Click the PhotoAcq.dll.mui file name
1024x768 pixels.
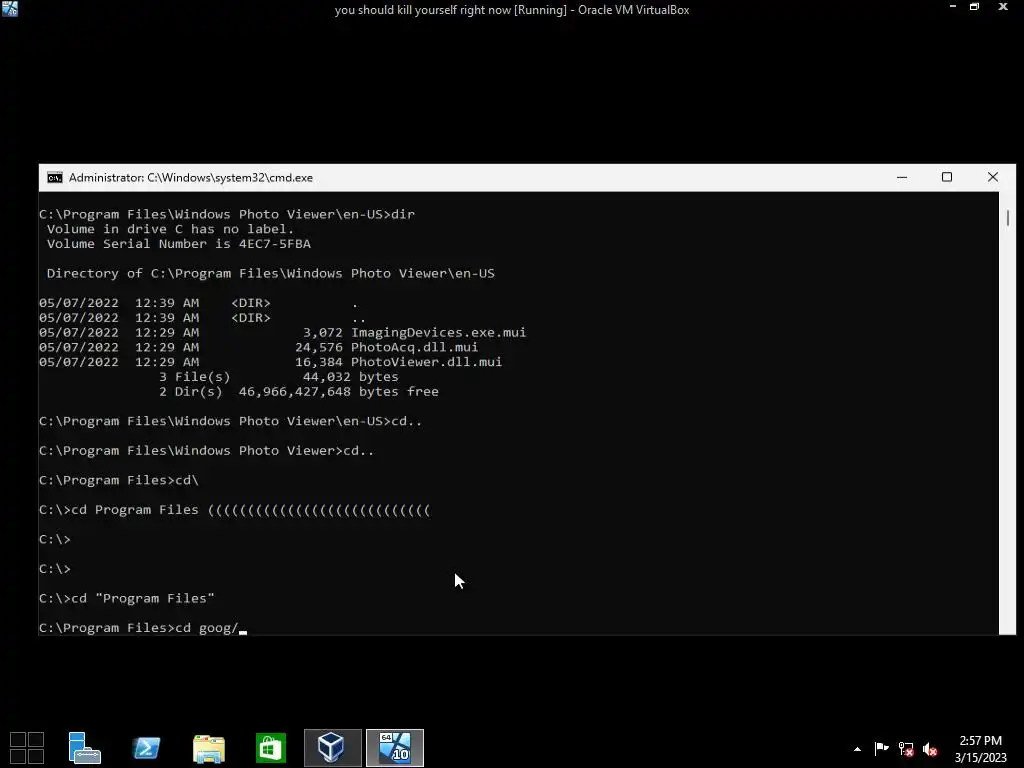[x=414, y=347]
